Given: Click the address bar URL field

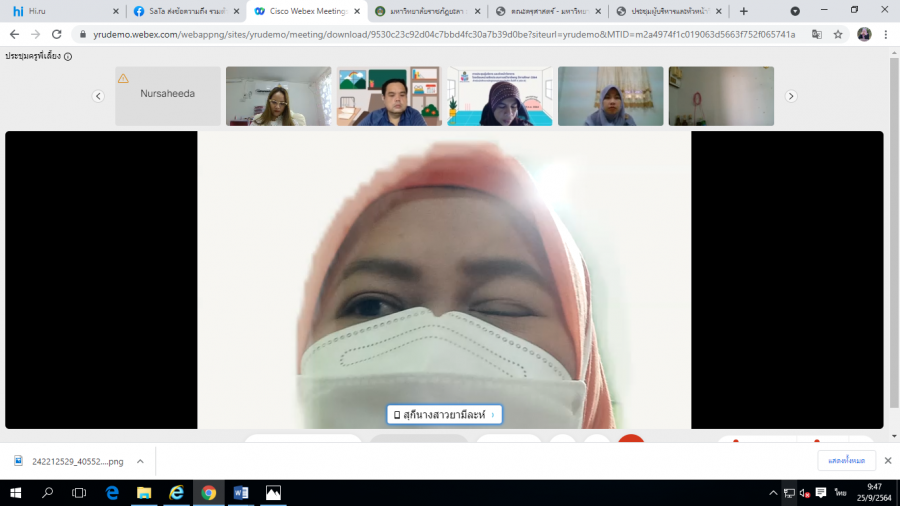Looking at the screenshot, I should pyautogui.click(x=440, y=34).
